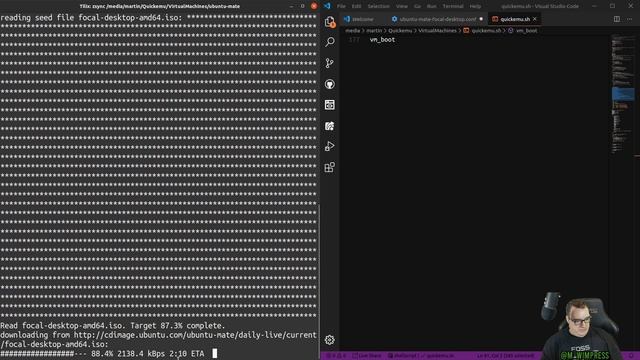Open the Explorer view in VS Code

(x=330, y=22)
